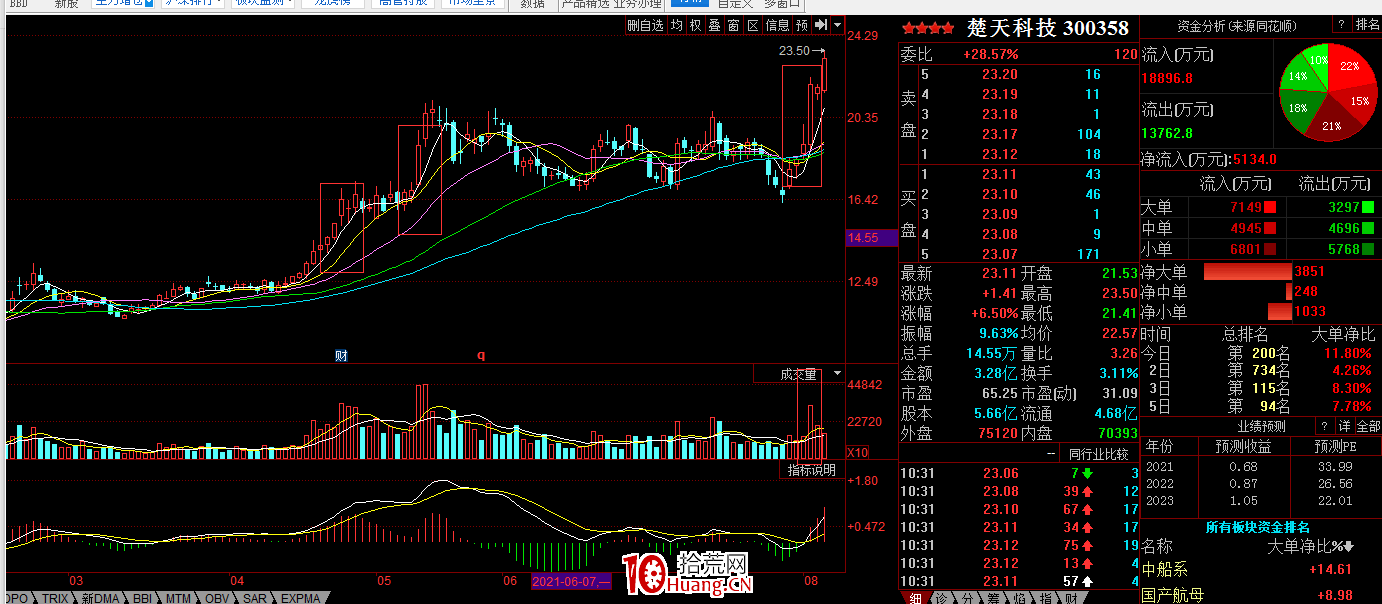Toggle 大单净比% sort arrow
1382x604 pixels.
(x=1348, y=547)
